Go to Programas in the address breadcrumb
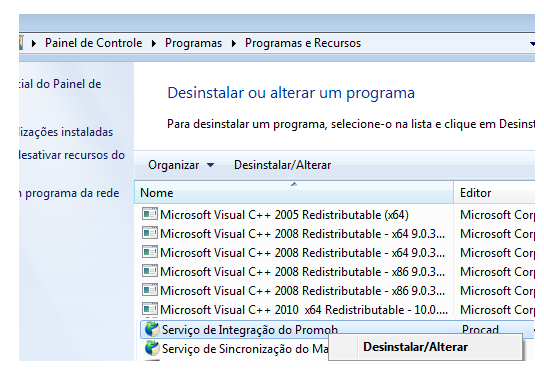Screen dimensions: 544x370 [193, 43]
